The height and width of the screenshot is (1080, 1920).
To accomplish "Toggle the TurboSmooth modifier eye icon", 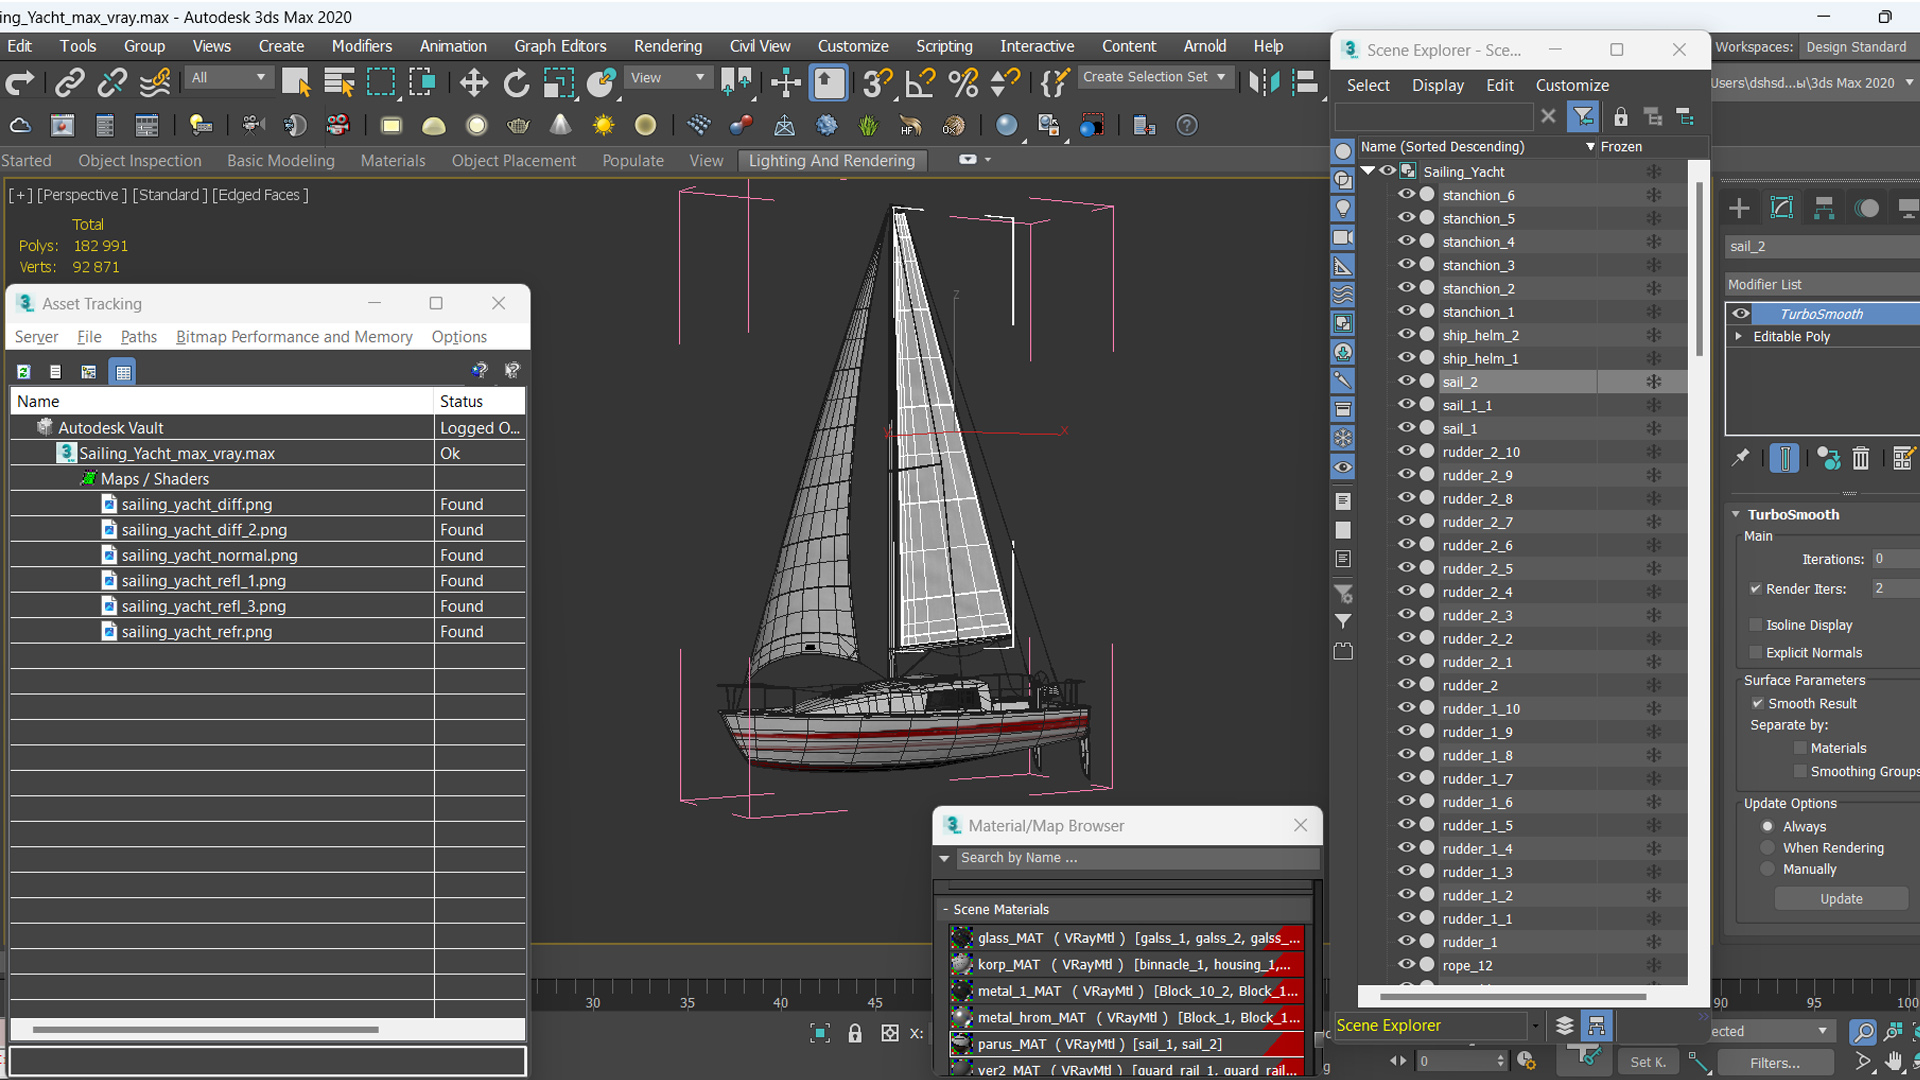I will (x=1740, y=313).
